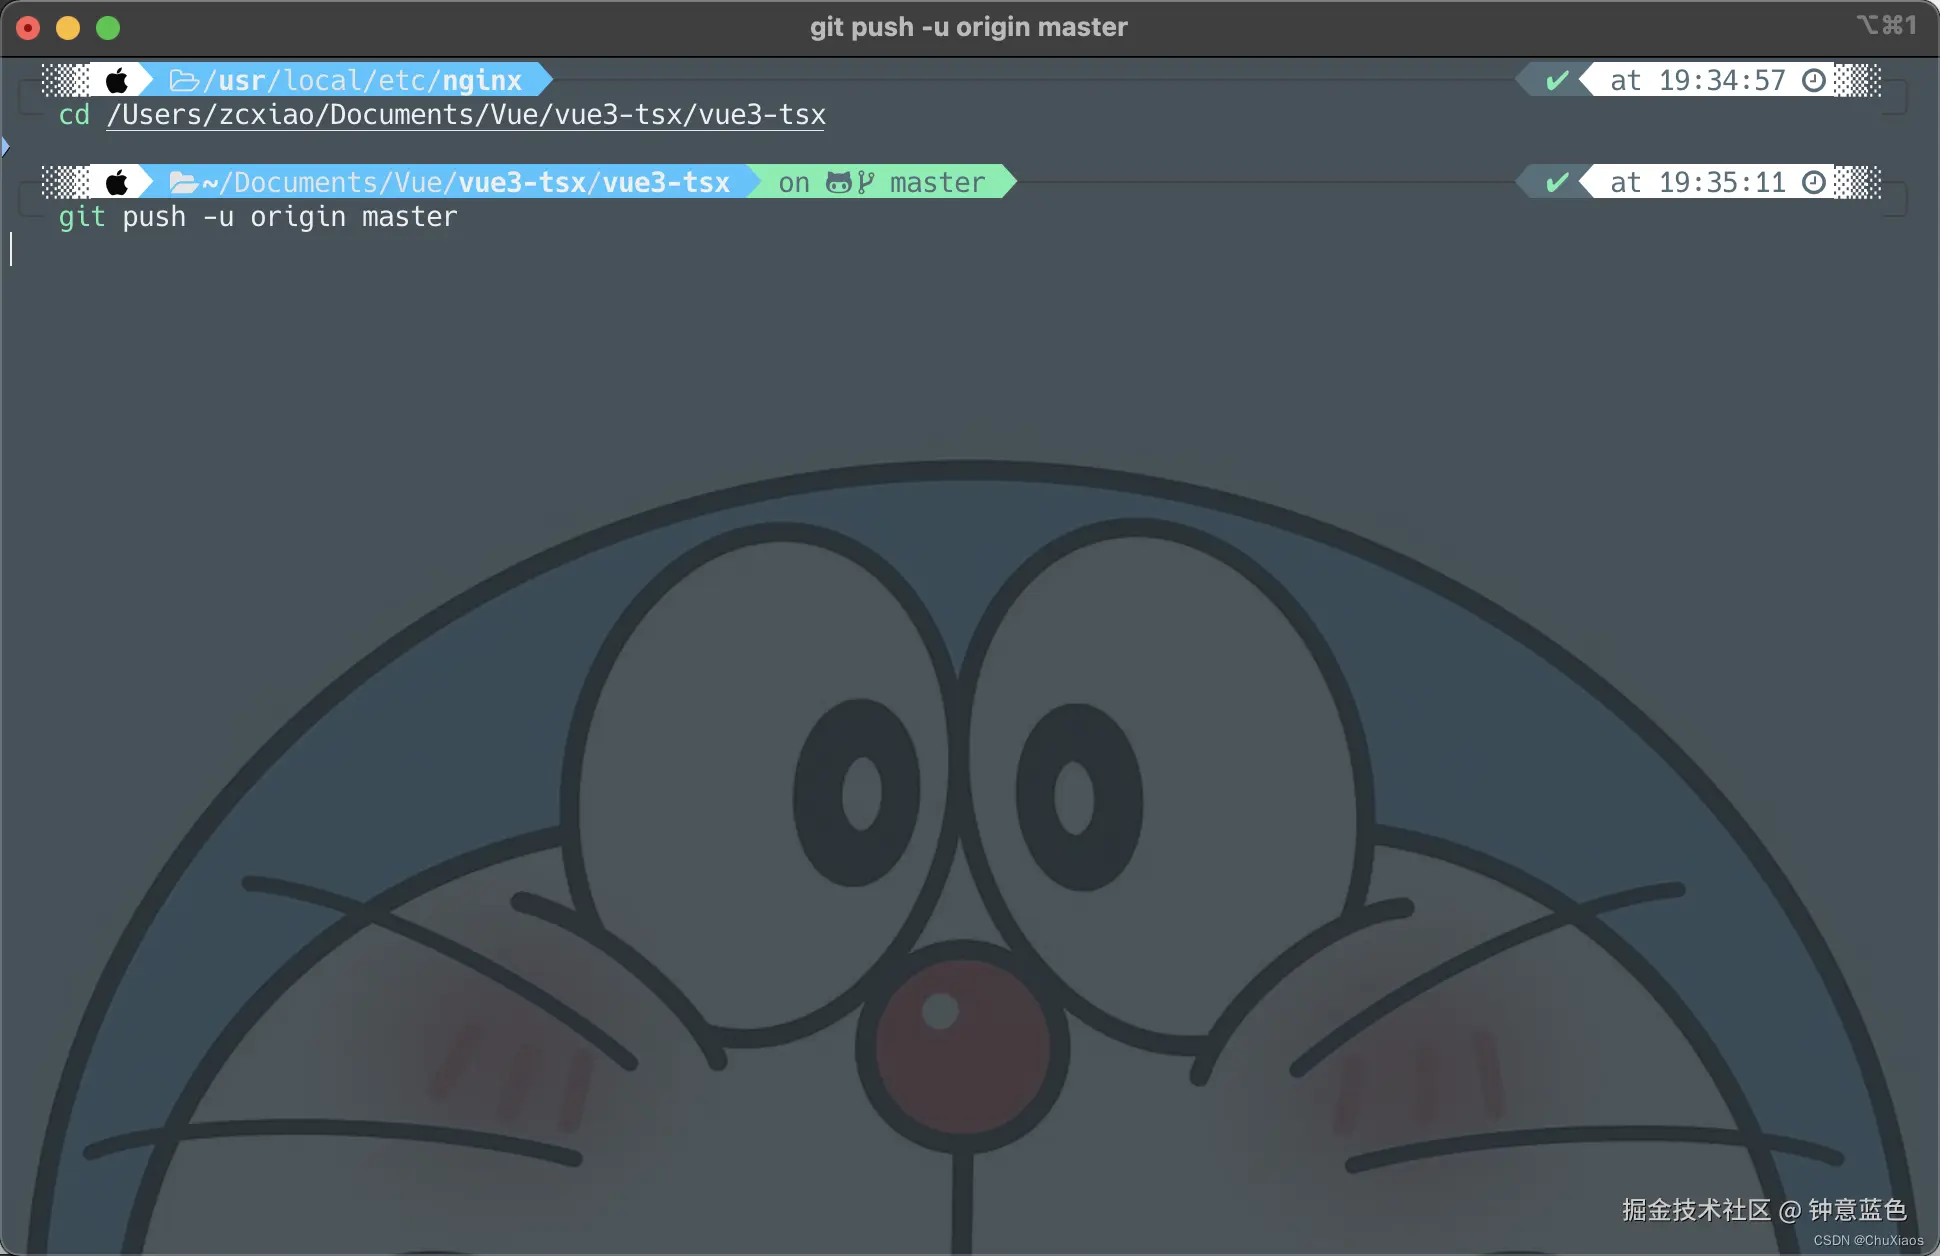Image resolution: width=1940 pixels, height=1256 pixels.
Task: Click clock icon after 19:35:11
Action: (1813, 182)
